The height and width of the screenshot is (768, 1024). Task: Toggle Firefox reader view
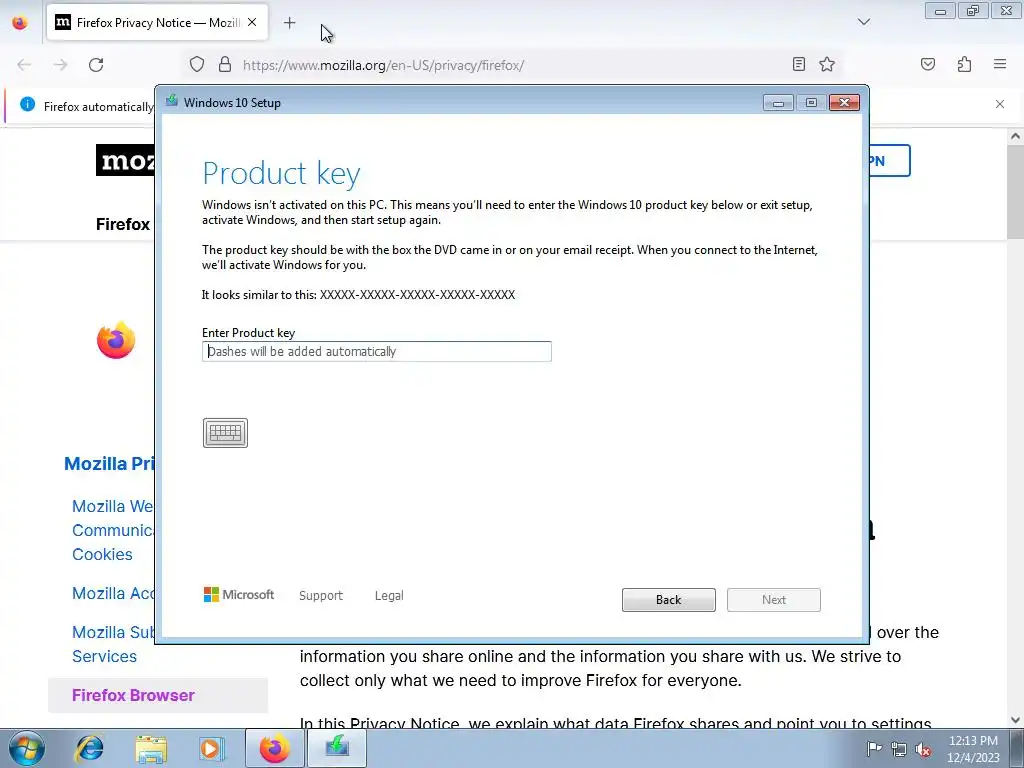coord(799,64)
